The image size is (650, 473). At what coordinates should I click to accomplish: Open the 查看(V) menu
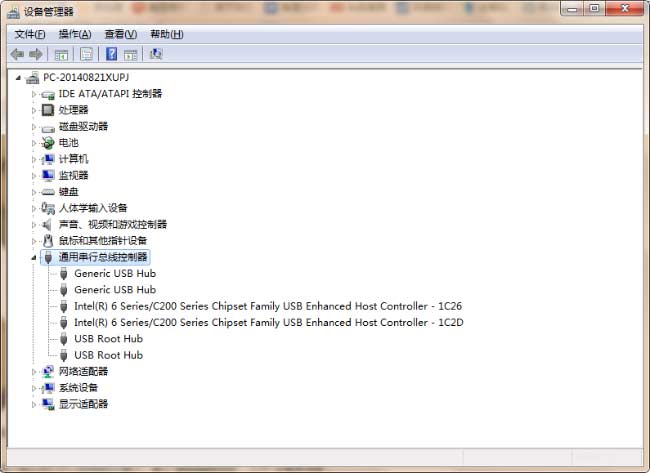click(x=121, y=34)
